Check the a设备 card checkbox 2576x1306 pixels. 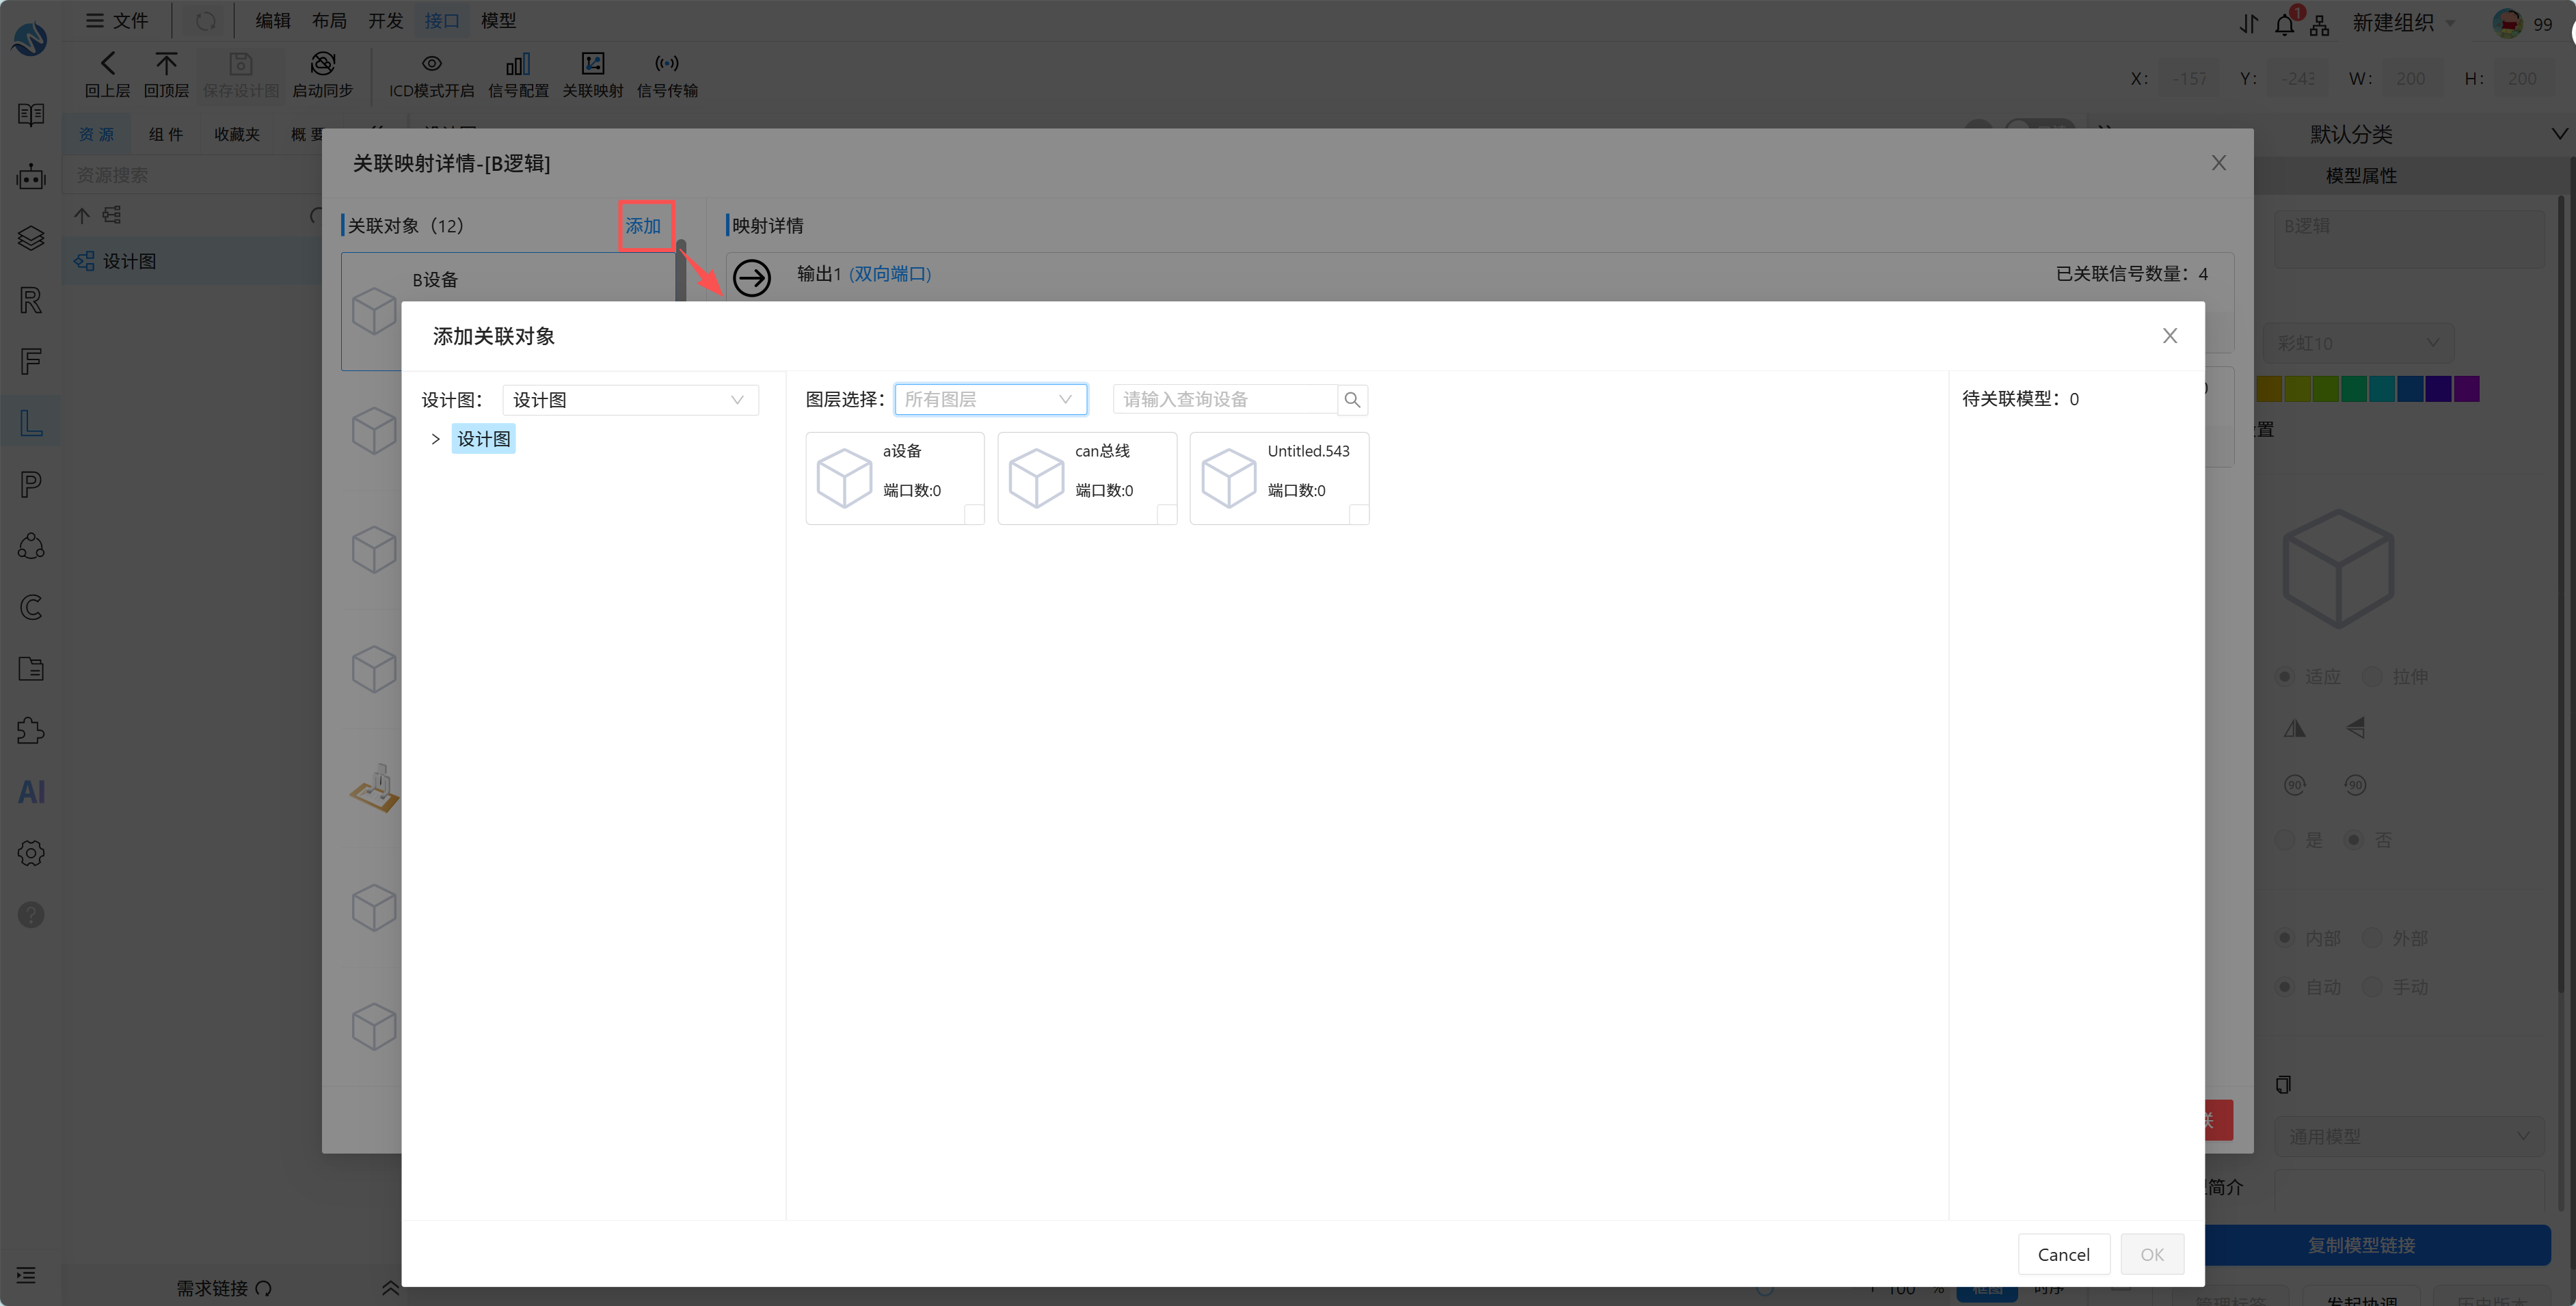coord(973,514)
